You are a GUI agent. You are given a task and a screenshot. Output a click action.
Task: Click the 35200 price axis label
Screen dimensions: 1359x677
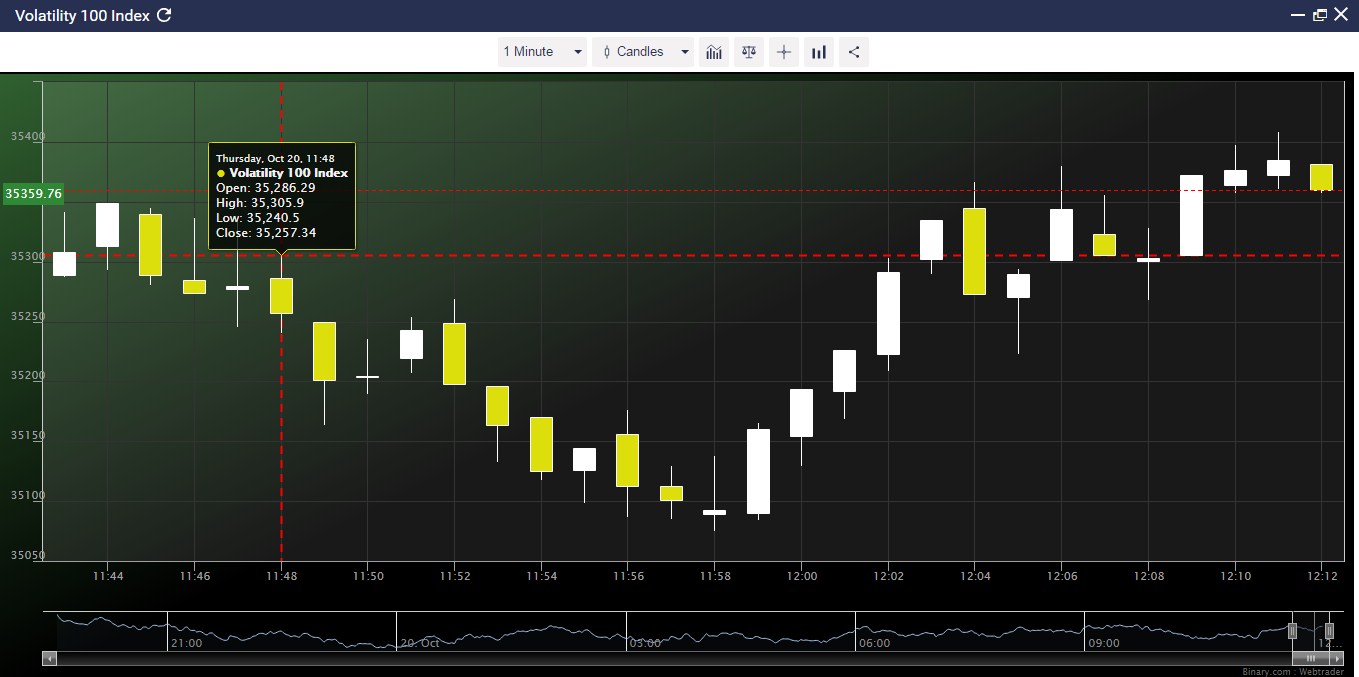tap(27, 376)
